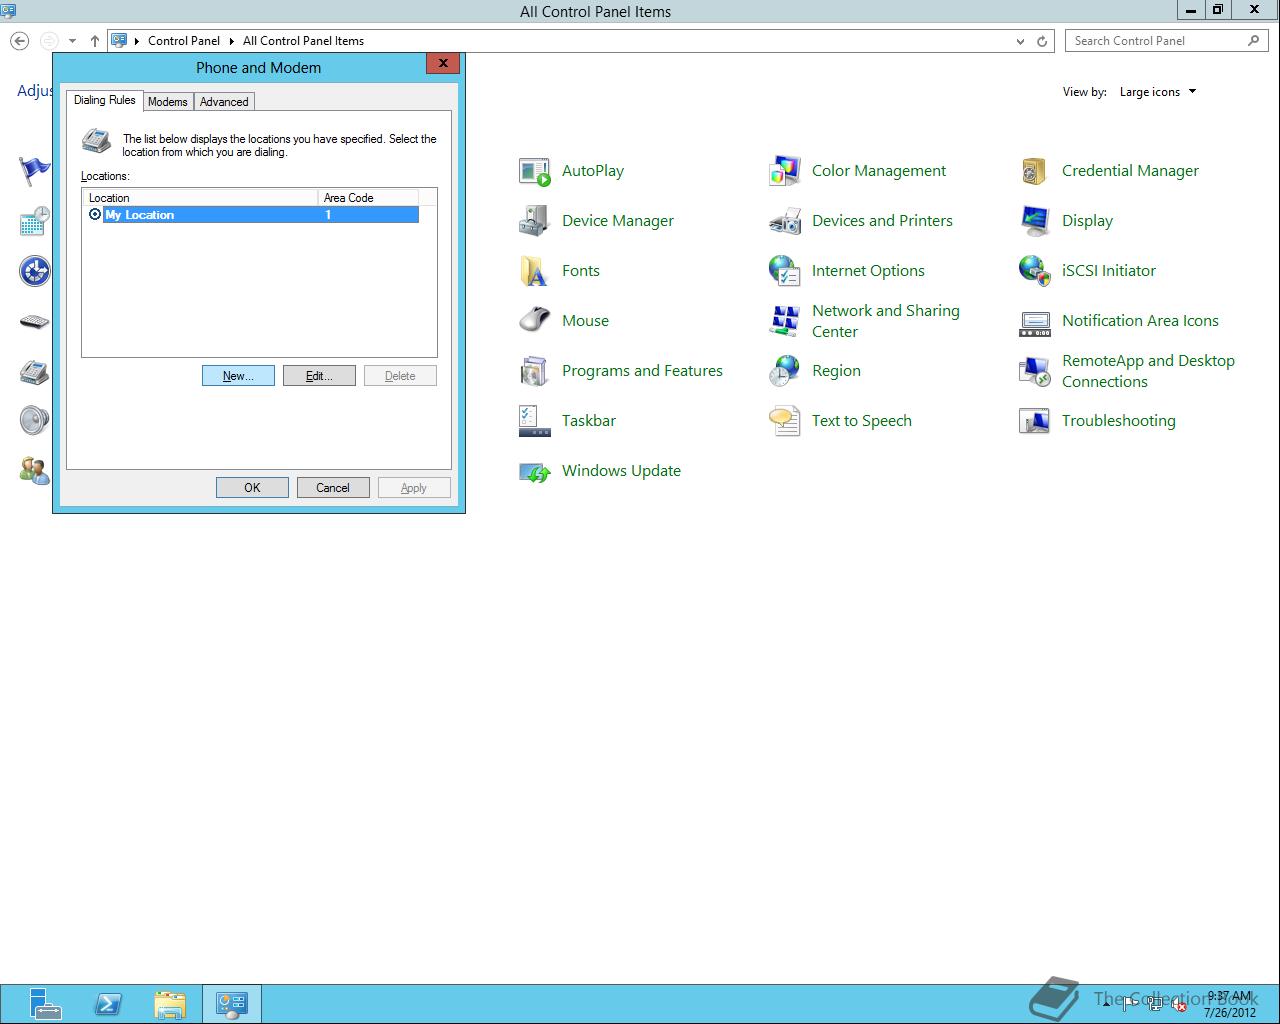Open the iSCSI Initiator tool
This screenshot has width=1280, height=1024.
[x=1108, y=270]
